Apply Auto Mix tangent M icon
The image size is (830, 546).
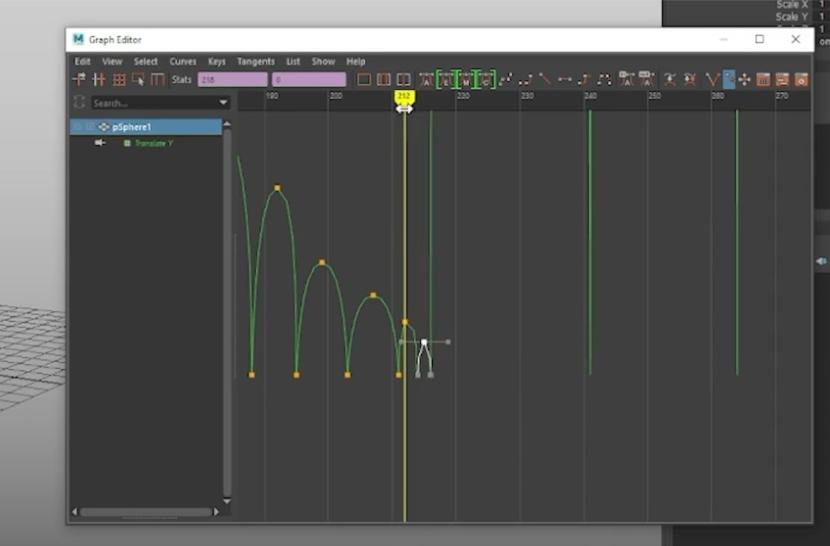click(466, 80)
